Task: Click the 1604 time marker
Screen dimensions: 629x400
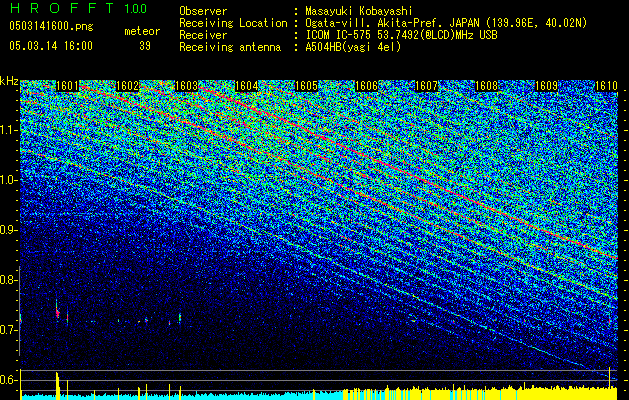Action: click(x=247, y=86)
